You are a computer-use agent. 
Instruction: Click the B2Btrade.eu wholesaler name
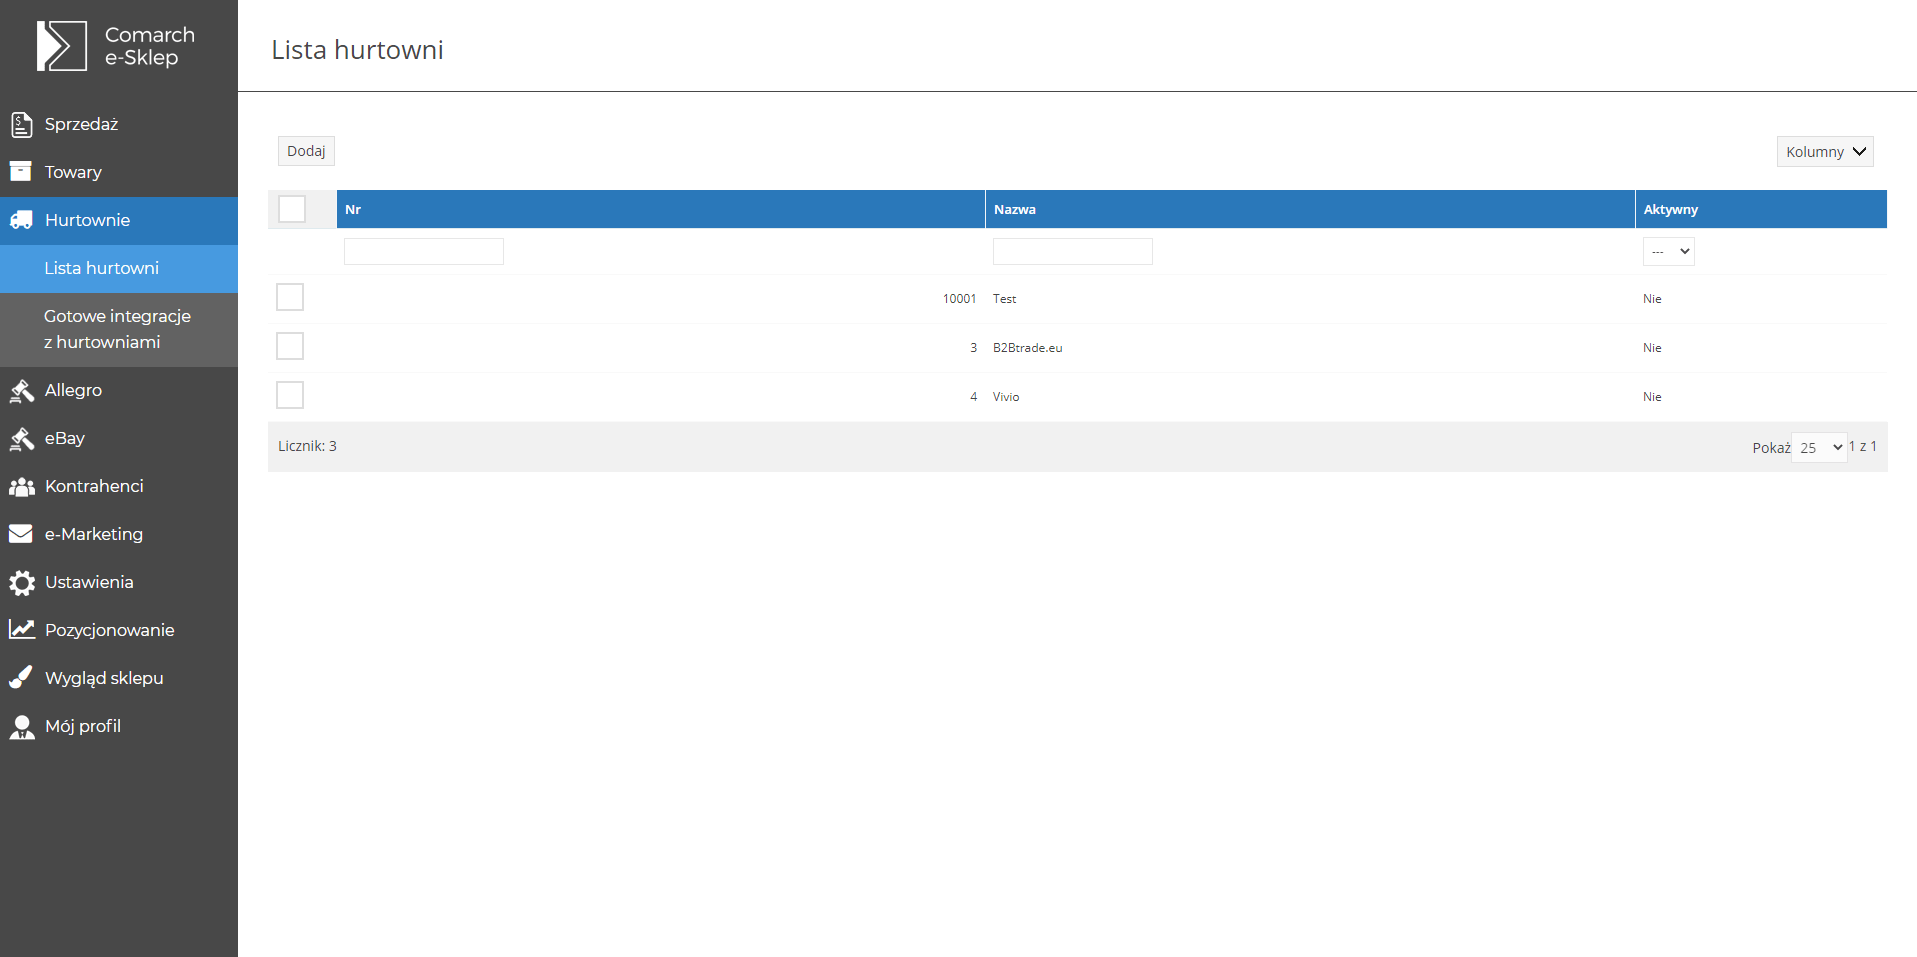point(1028,348)
